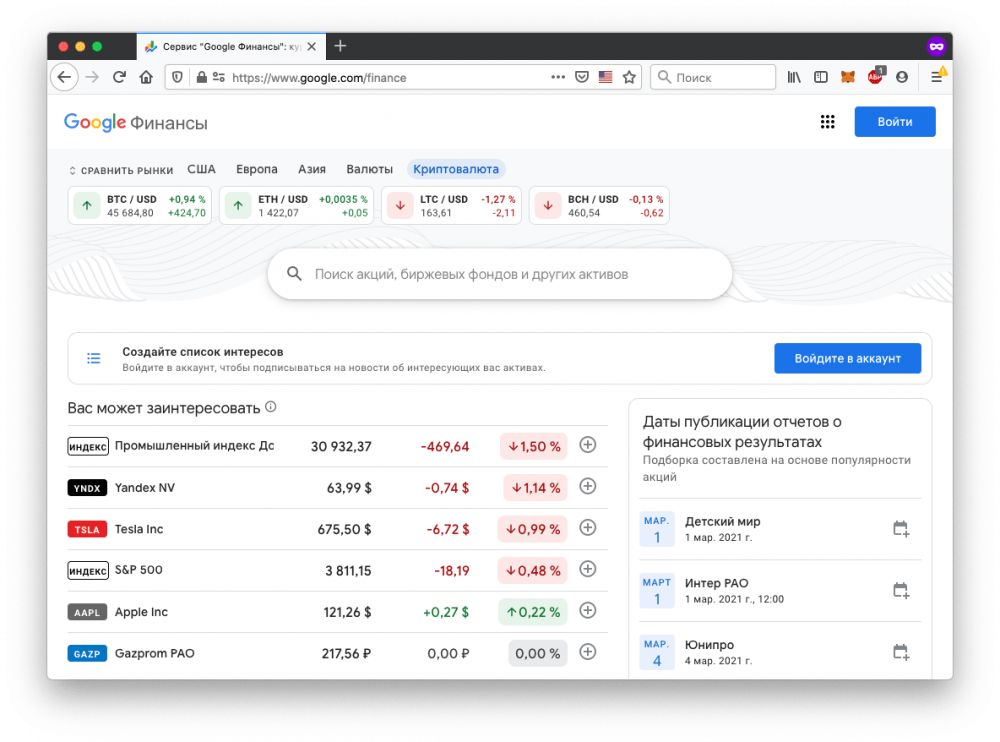Add Yandex NV to watchlist with plus

pyautogui.click(x=588, y=486)
